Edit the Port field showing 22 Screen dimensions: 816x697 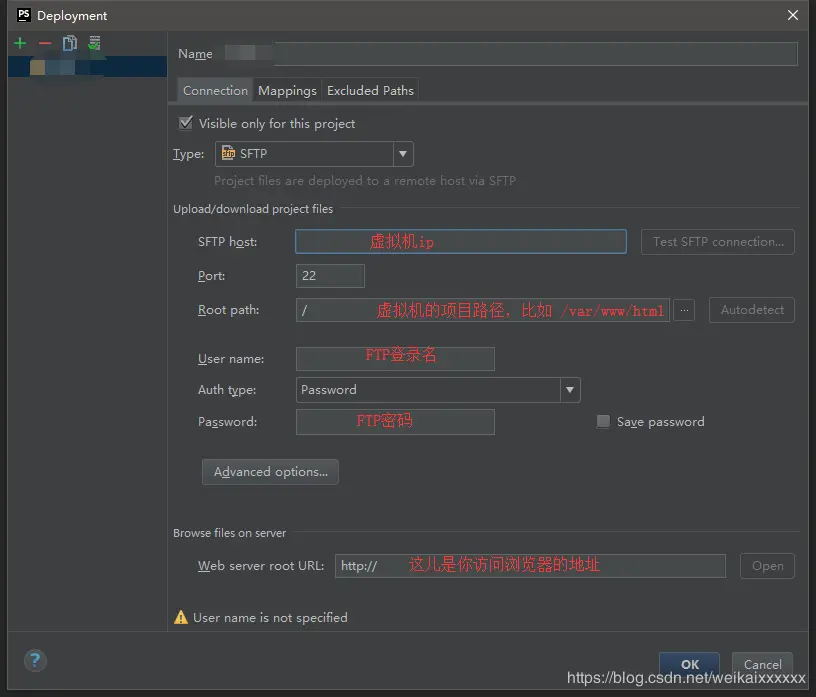click(x=330, y=276)
